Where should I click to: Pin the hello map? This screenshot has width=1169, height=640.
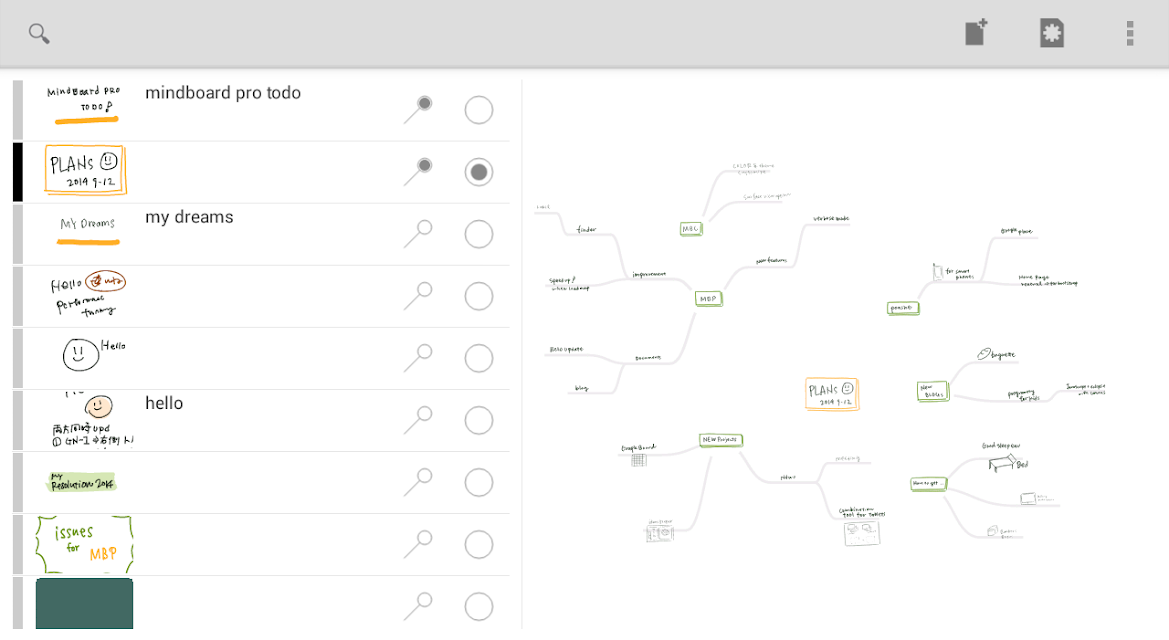pos(418,420)
